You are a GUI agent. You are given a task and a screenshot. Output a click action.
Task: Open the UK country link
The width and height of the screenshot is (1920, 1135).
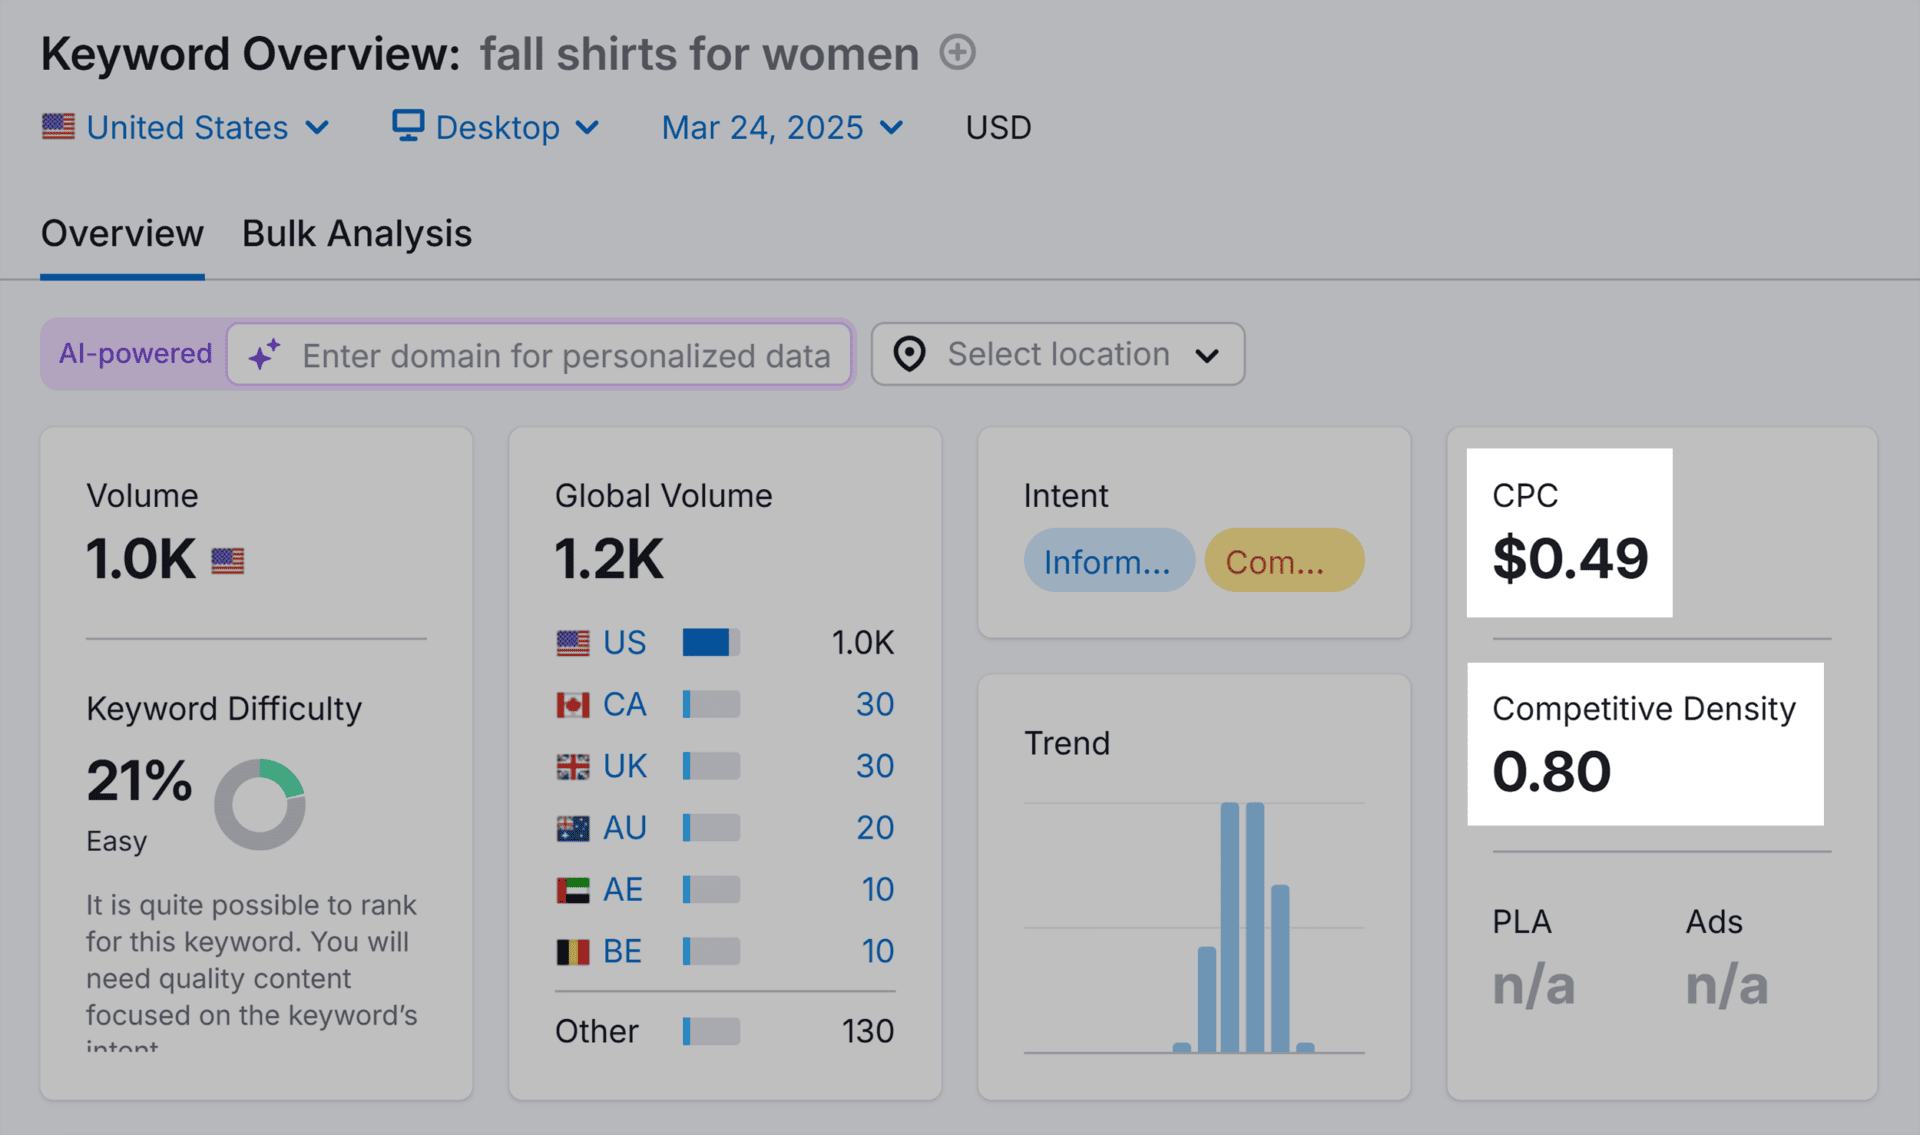(625, 766)
